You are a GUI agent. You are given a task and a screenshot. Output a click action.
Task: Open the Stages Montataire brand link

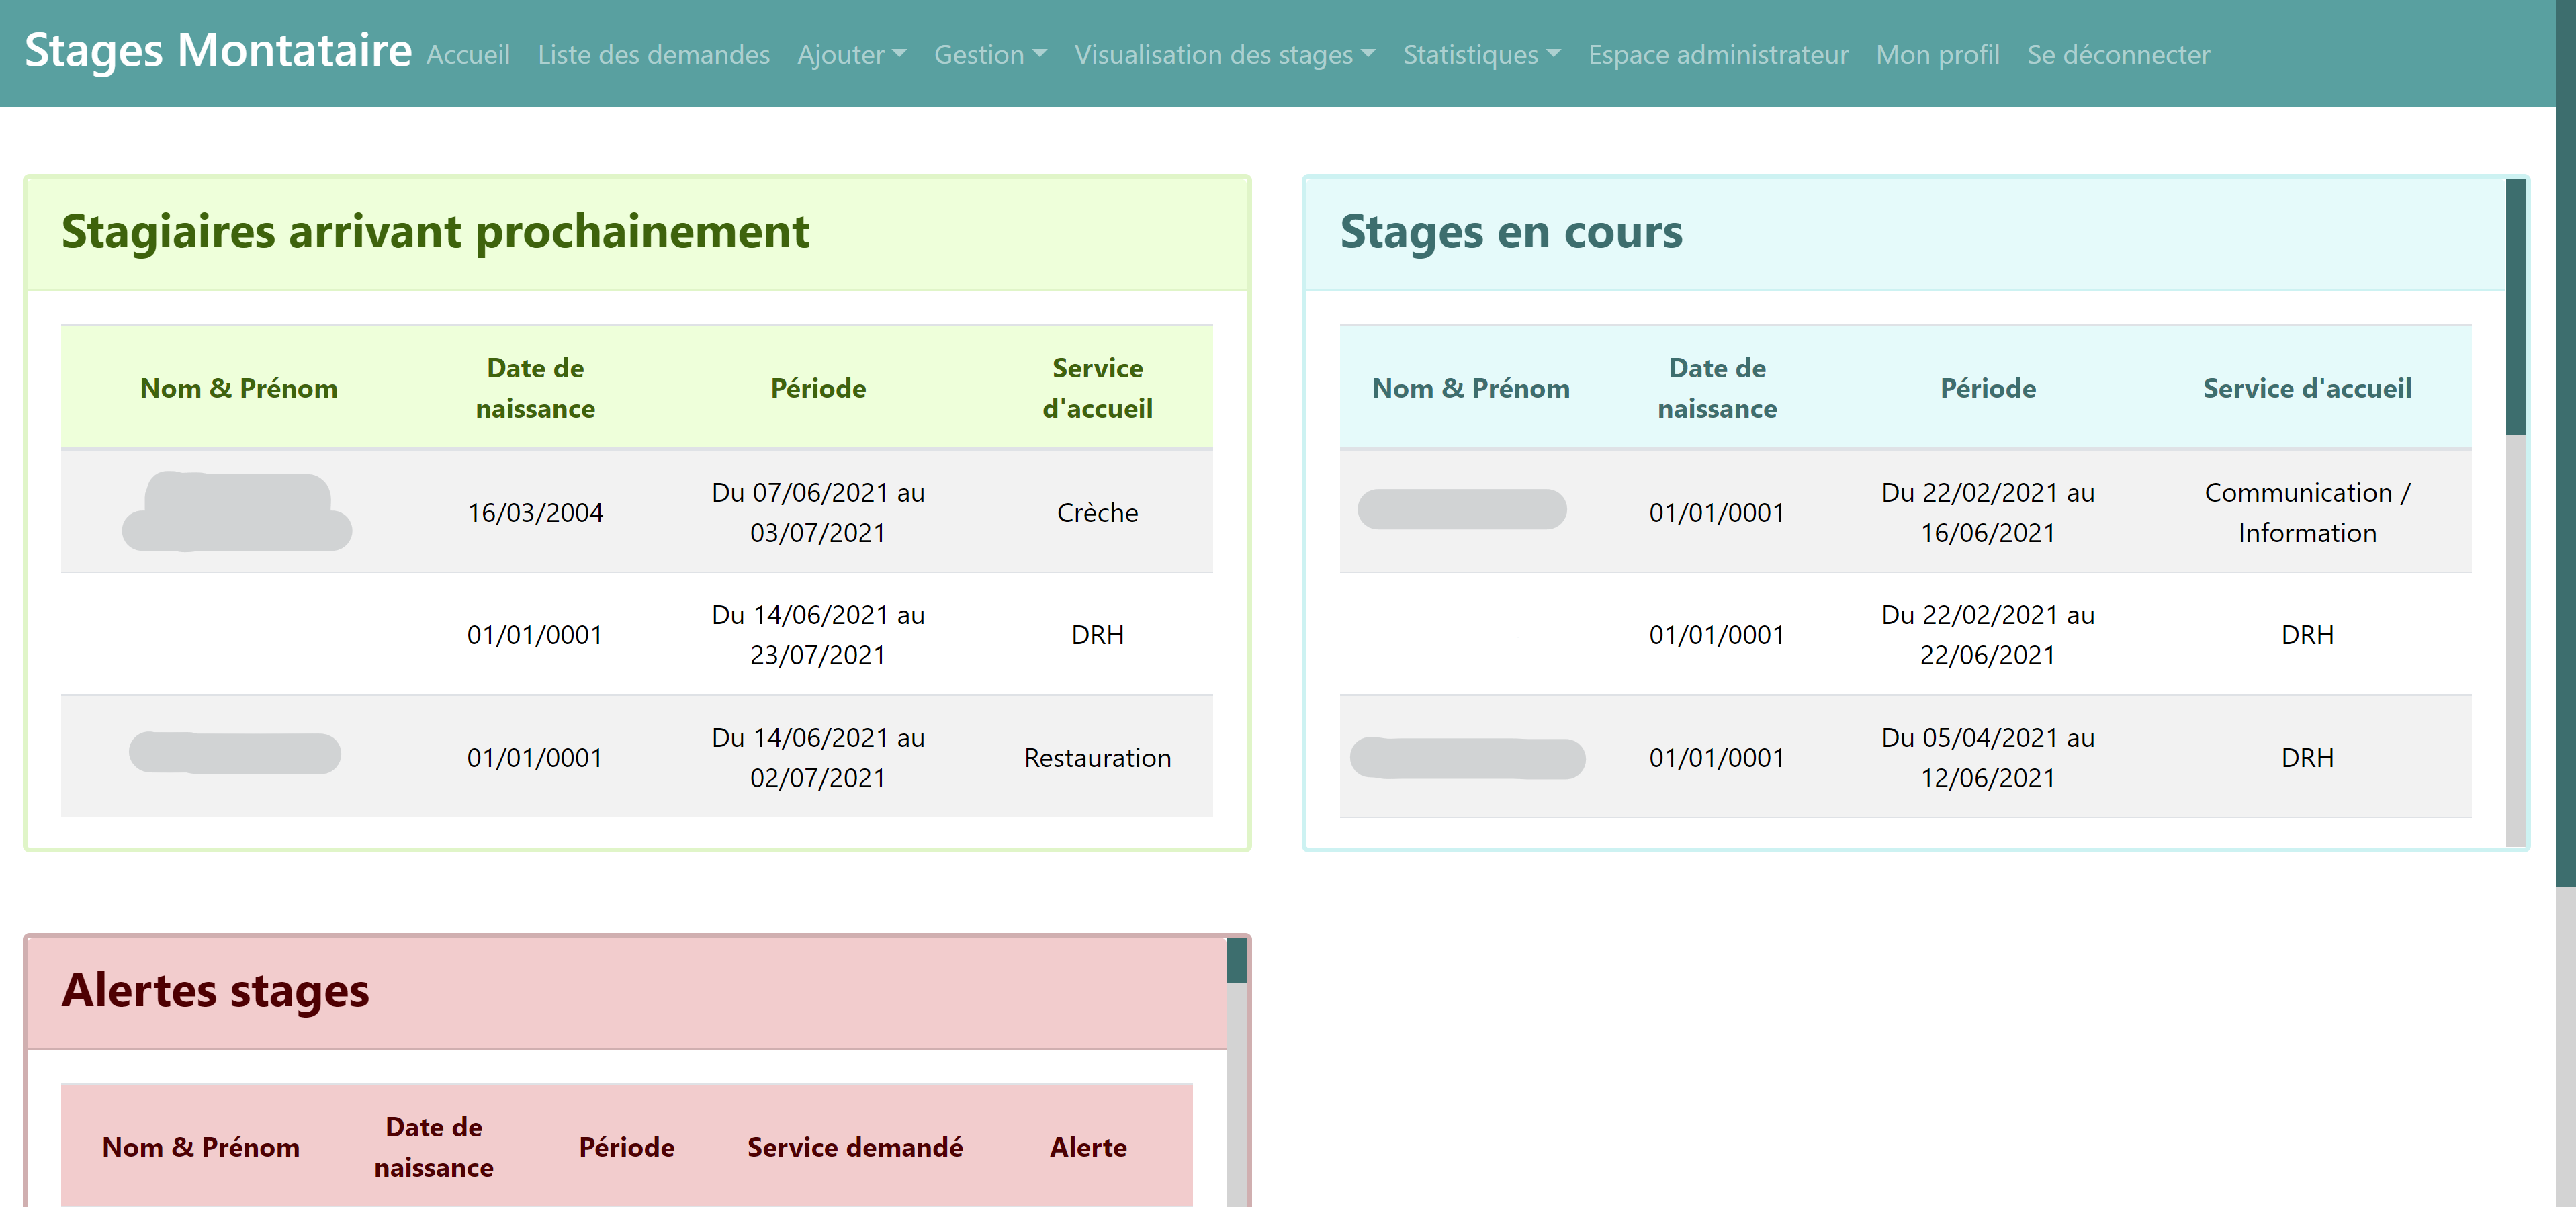[217, 51]
